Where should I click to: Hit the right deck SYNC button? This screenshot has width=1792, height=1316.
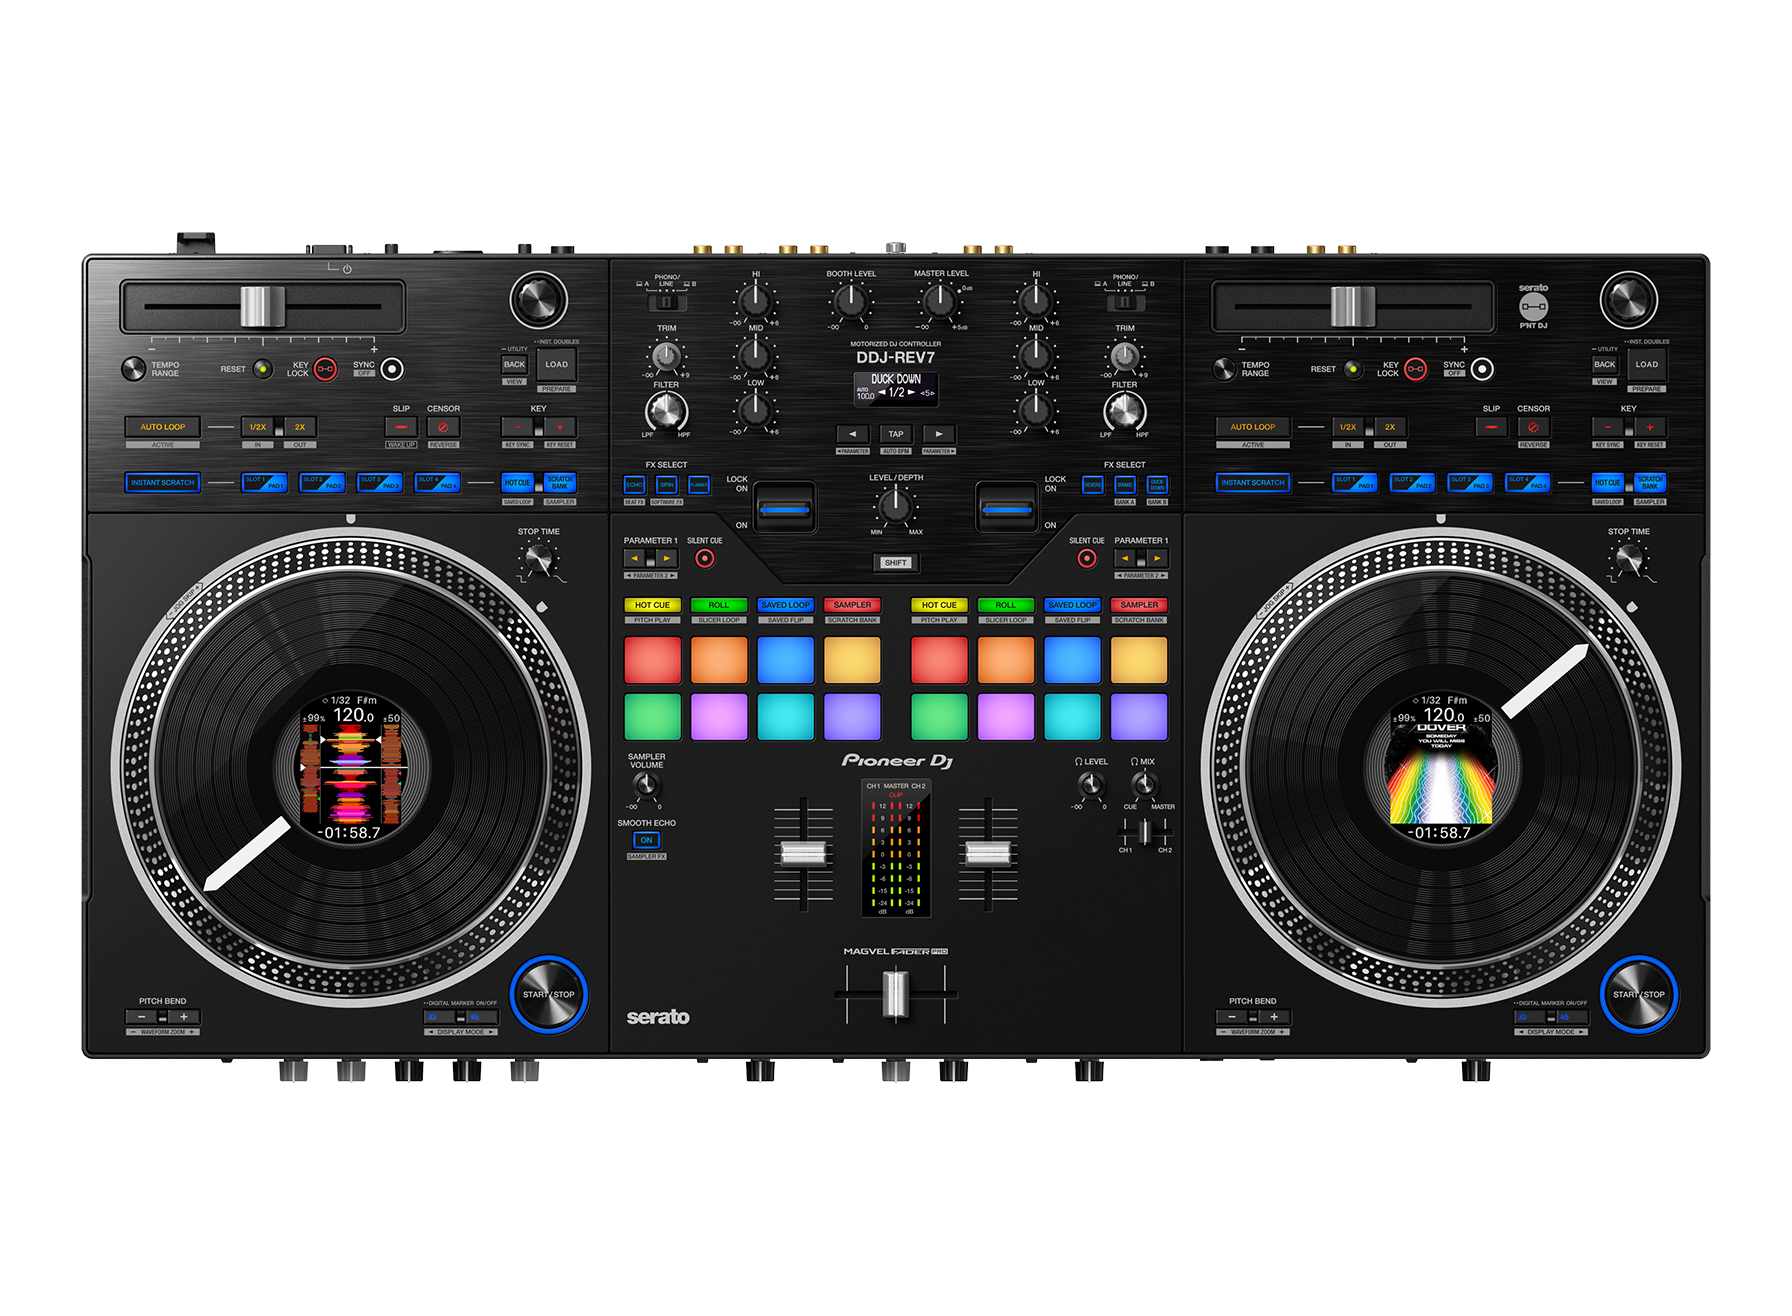point(1482,369)
